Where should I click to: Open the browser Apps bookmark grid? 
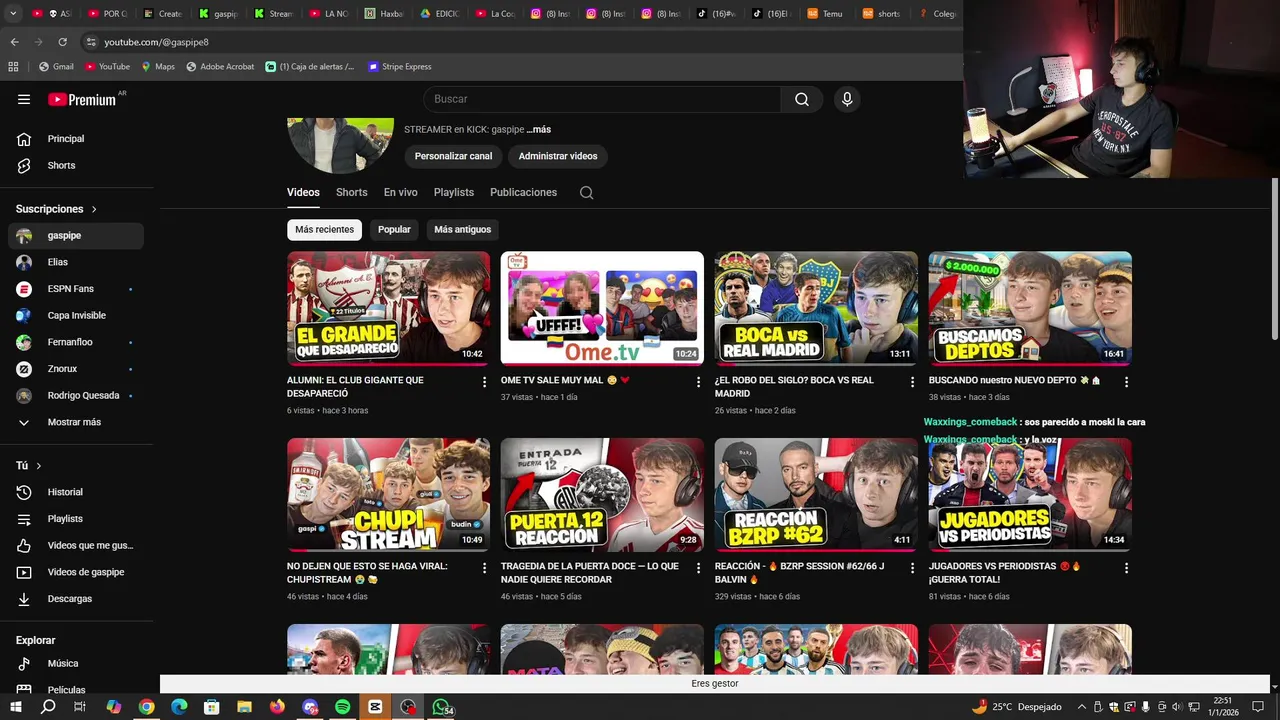(x=13, y=67)
